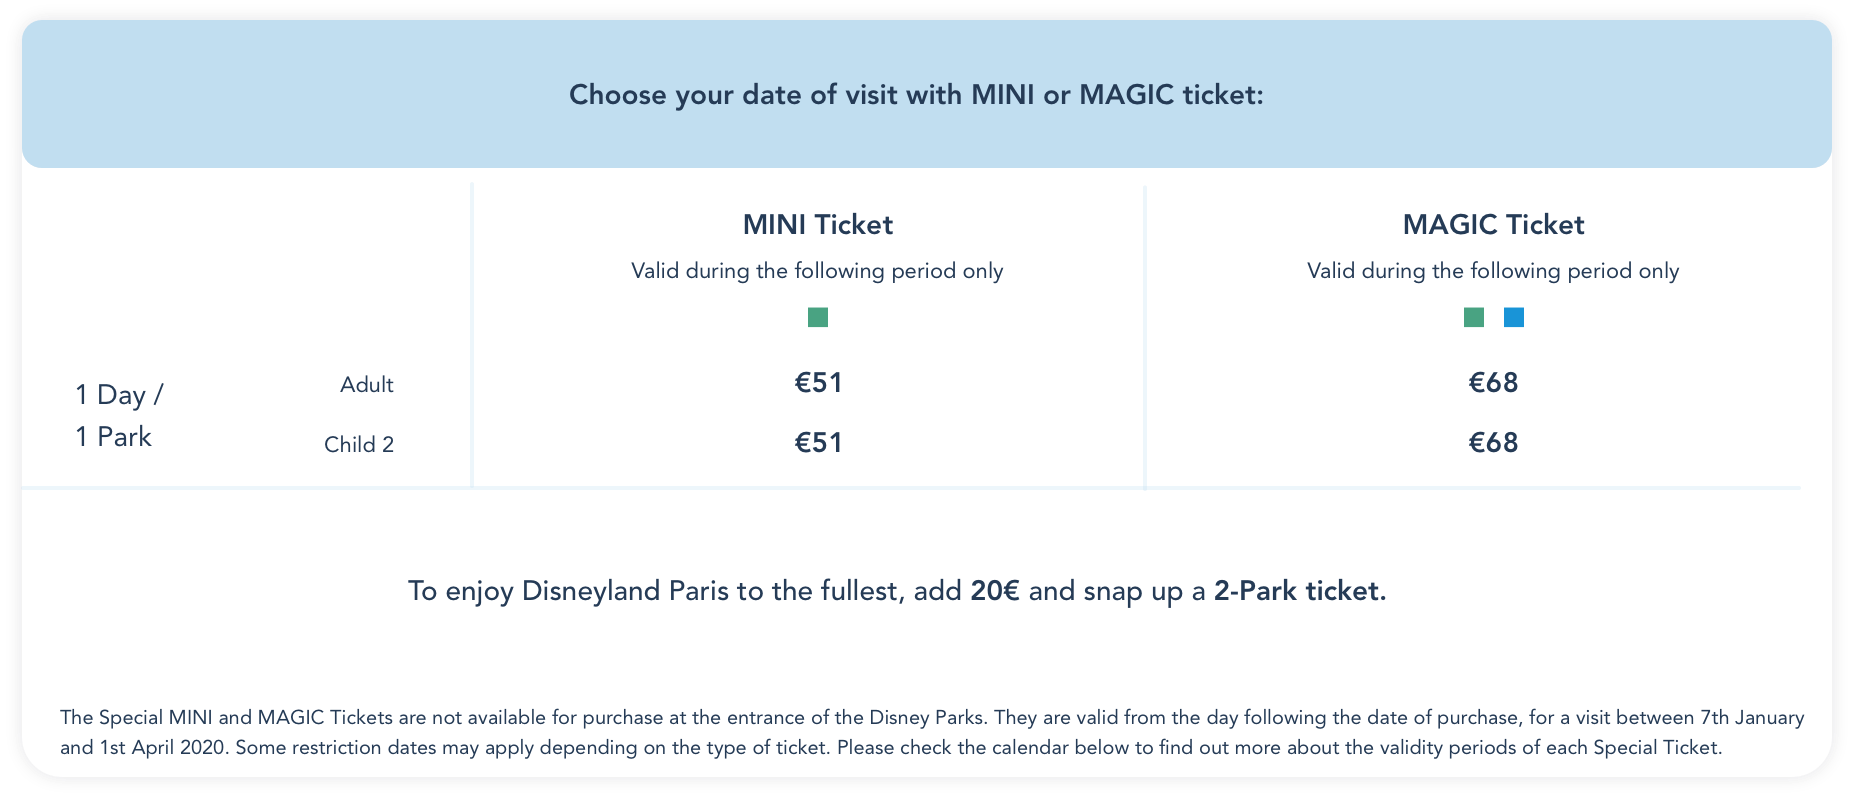Click the bold 20€ amount
The height and width of the screenshot is (796, 1852).
tap(995, 591)
